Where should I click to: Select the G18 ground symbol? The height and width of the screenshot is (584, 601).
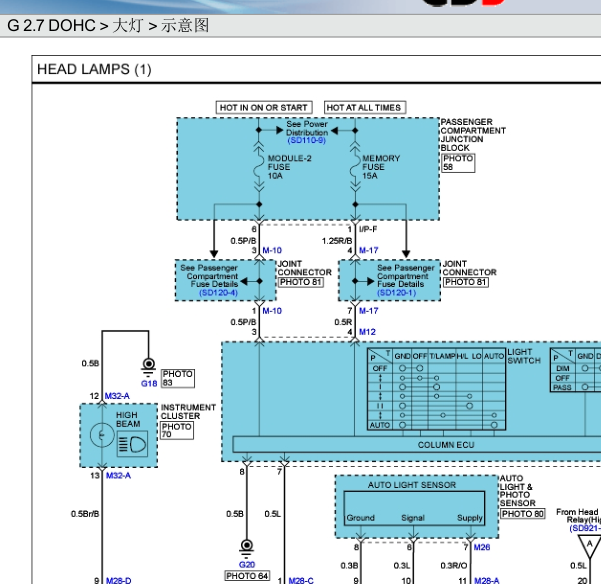pyautogui.click(x=149, y=368)
